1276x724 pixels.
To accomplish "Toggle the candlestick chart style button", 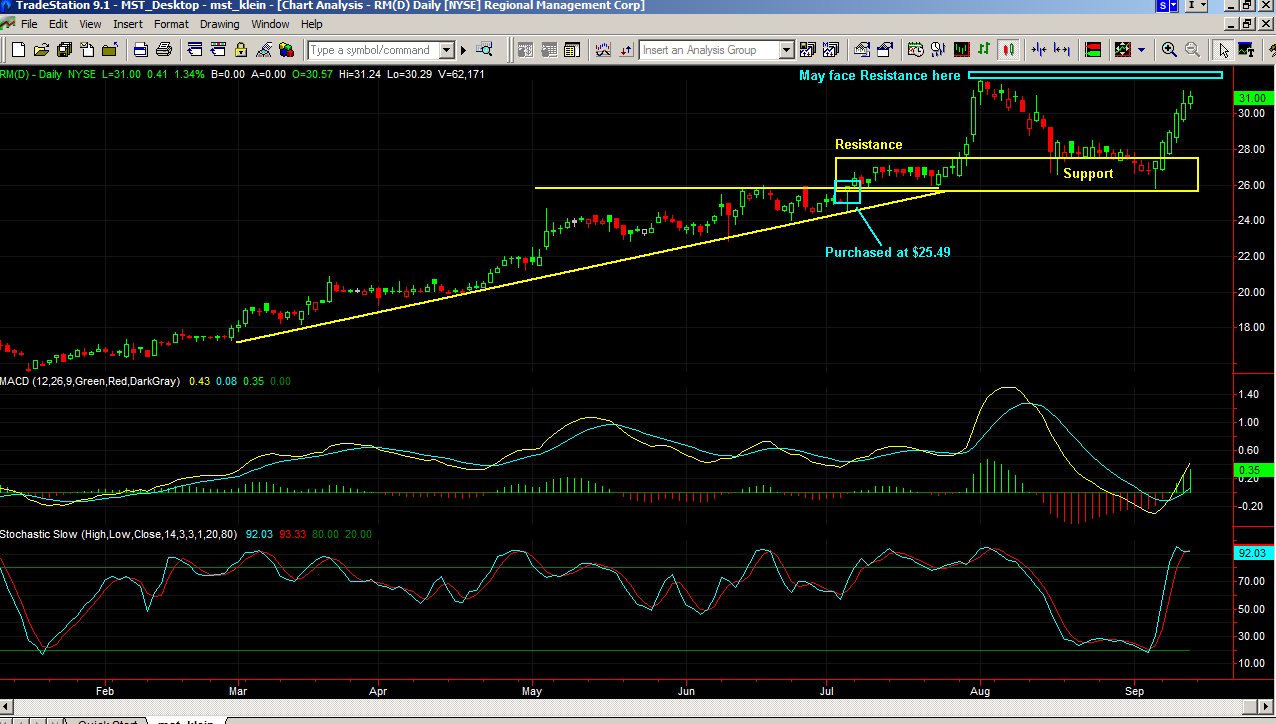I will [x=1009, y=49].
